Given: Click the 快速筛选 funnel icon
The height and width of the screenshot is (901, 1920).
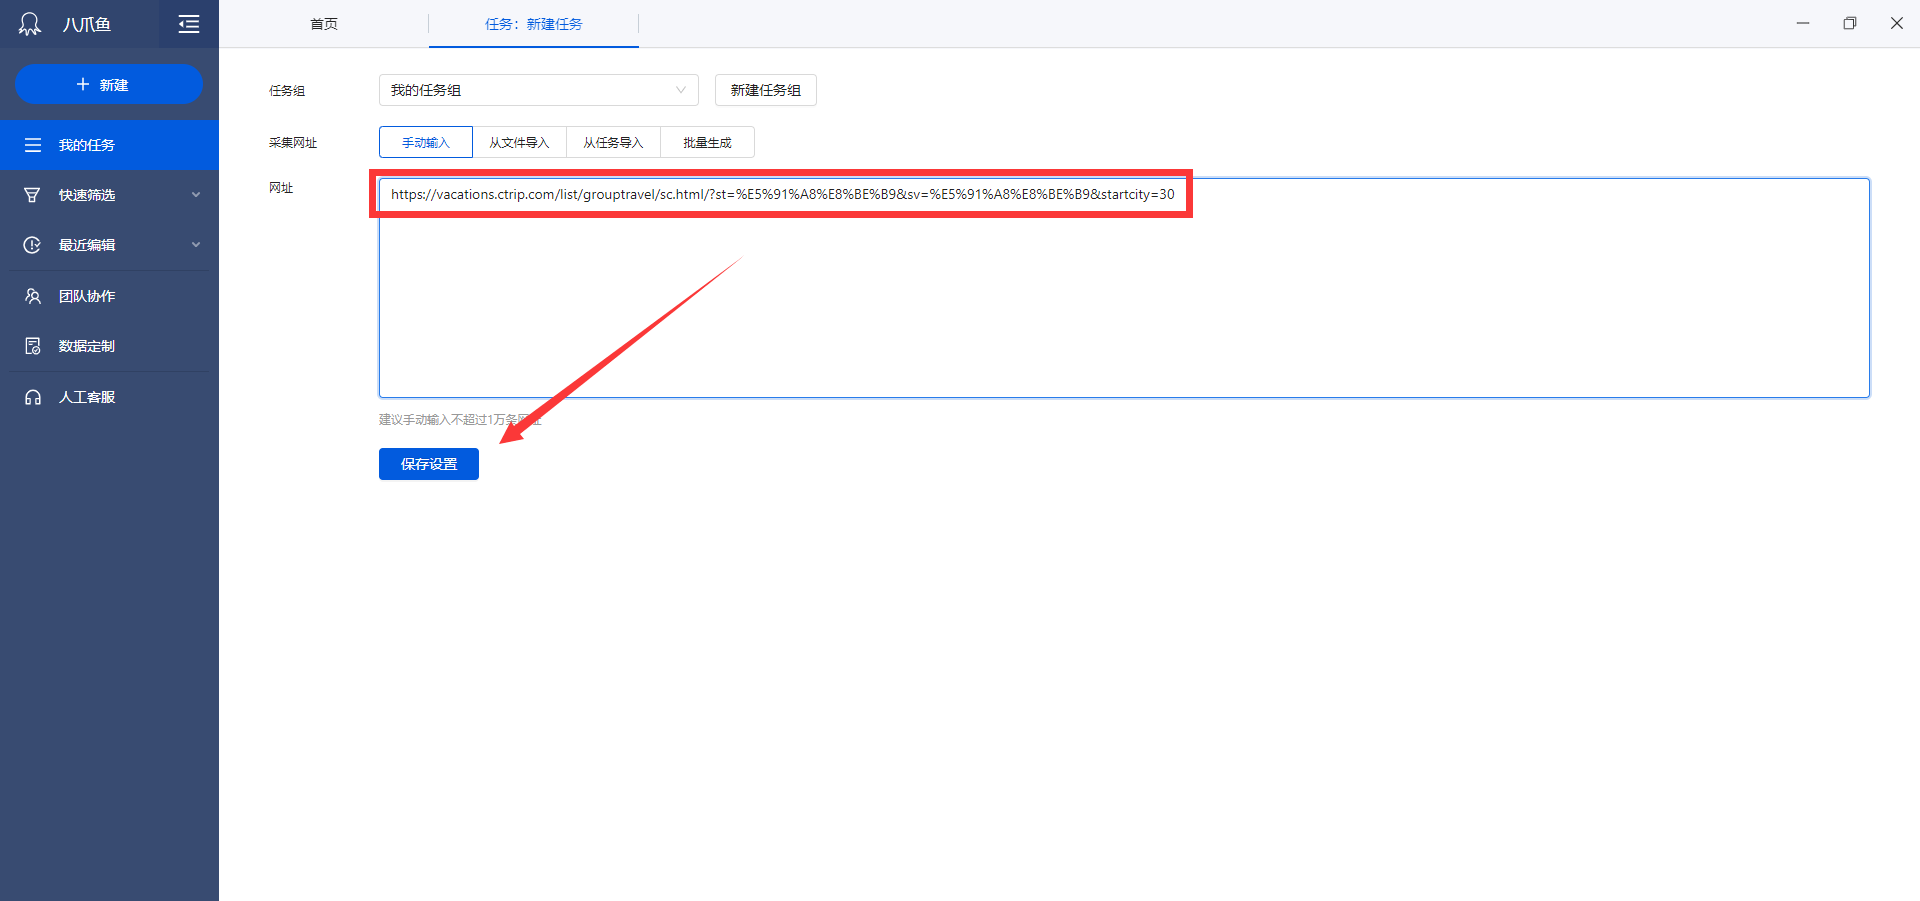Looking at the screenshot, I should click(x=33, y=195).
